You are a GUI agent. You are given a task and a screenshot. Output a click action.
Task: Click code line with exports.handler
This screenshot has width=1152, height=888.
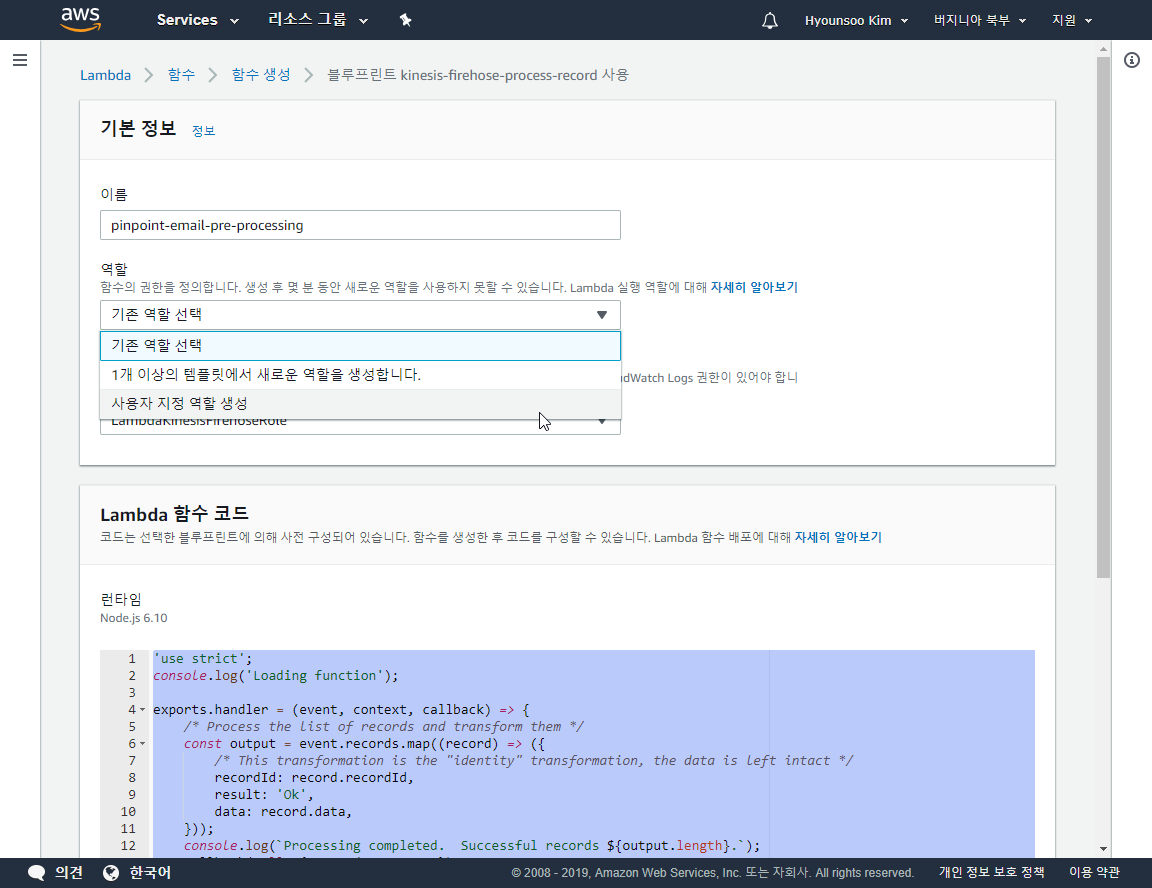(x=341, y=710)
